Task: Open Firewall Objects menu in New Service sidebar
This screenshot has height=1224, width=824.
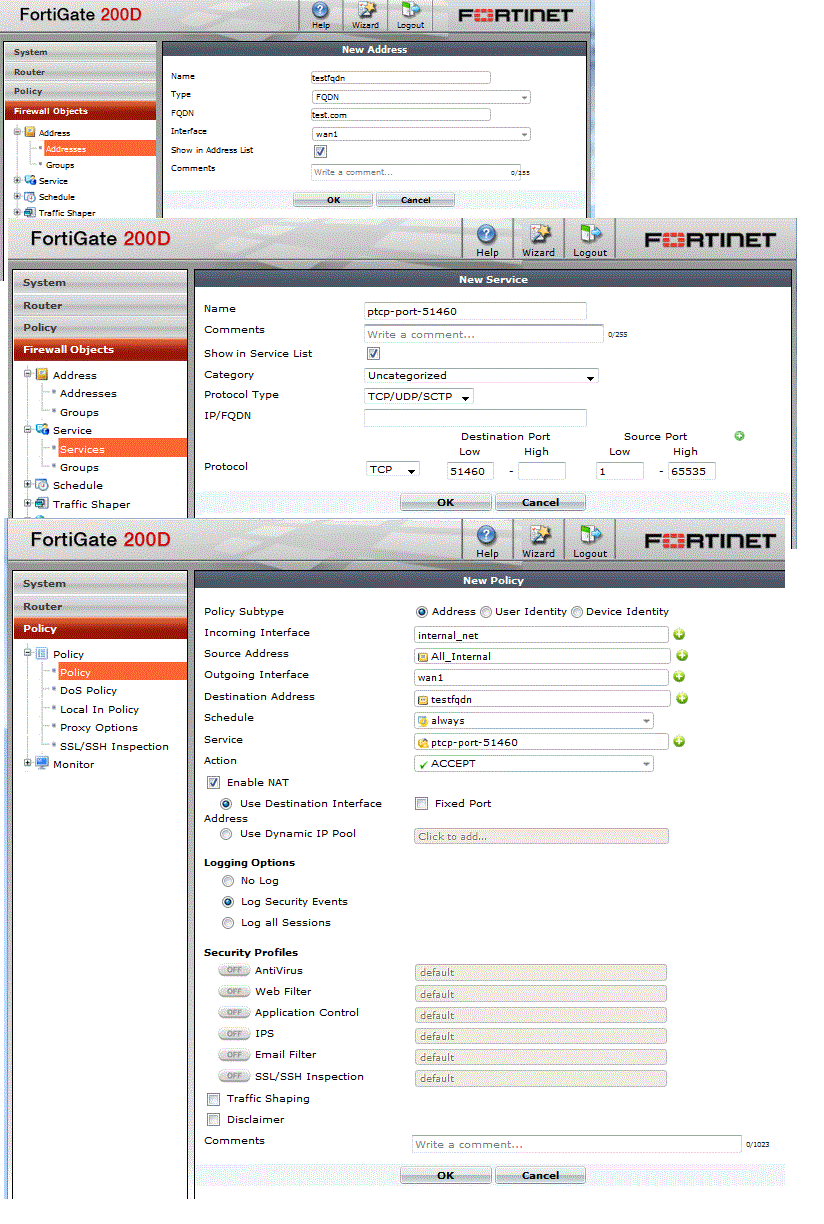Action: pos(100,350)
